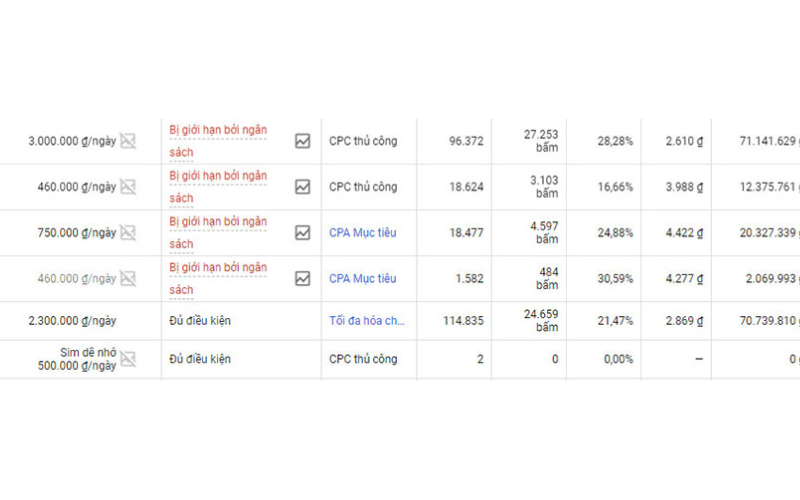Click greyed budget icon in the 1.582 row
Screen dimensions: 800x500
click(128, 279)
